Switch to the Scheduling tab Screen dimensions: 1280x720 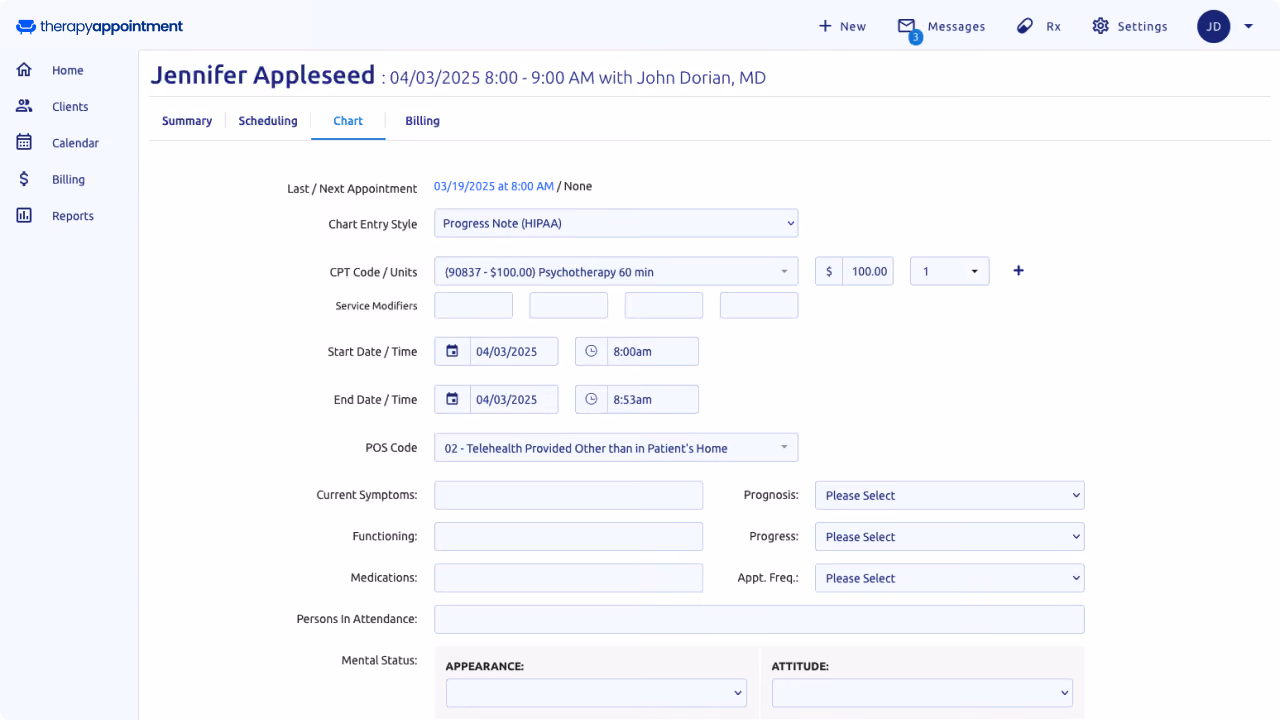click(268, 121)
